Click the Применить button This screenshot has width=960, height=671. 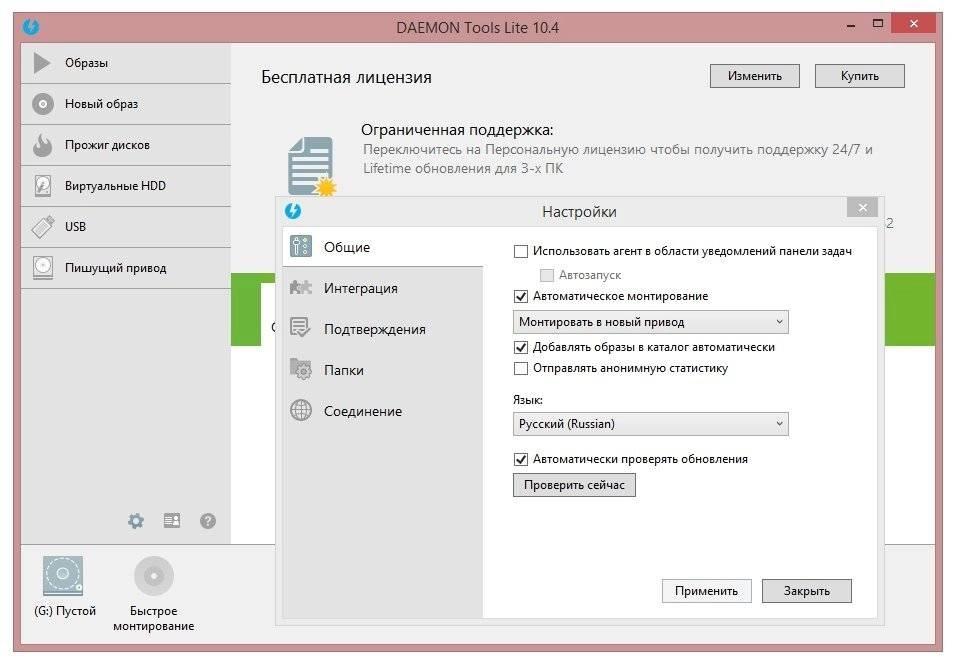(707, 591)
